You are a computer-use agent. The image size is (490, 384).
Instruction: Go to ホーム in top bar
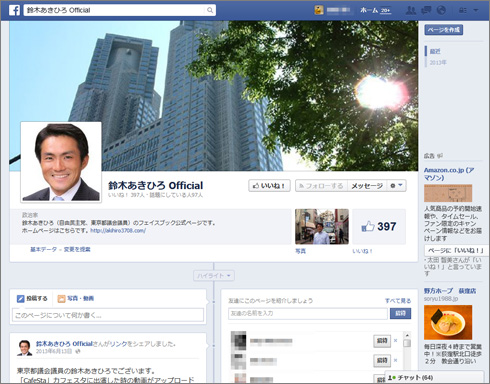click(x=369, y=10)
